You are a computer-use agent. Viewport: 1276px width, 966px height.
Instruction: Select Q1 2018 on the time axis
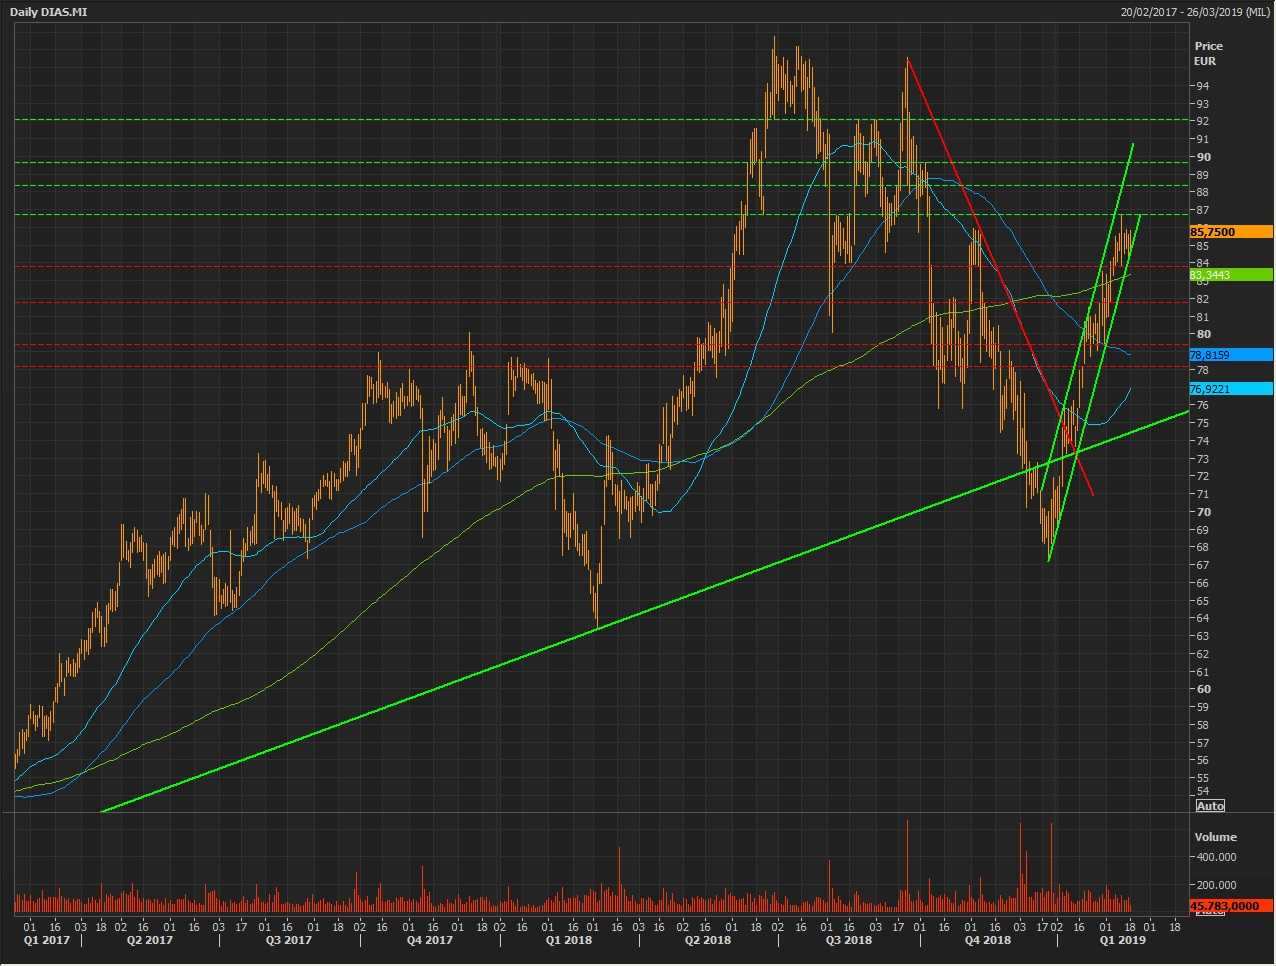pyautogui.click(x=567, y=940)
